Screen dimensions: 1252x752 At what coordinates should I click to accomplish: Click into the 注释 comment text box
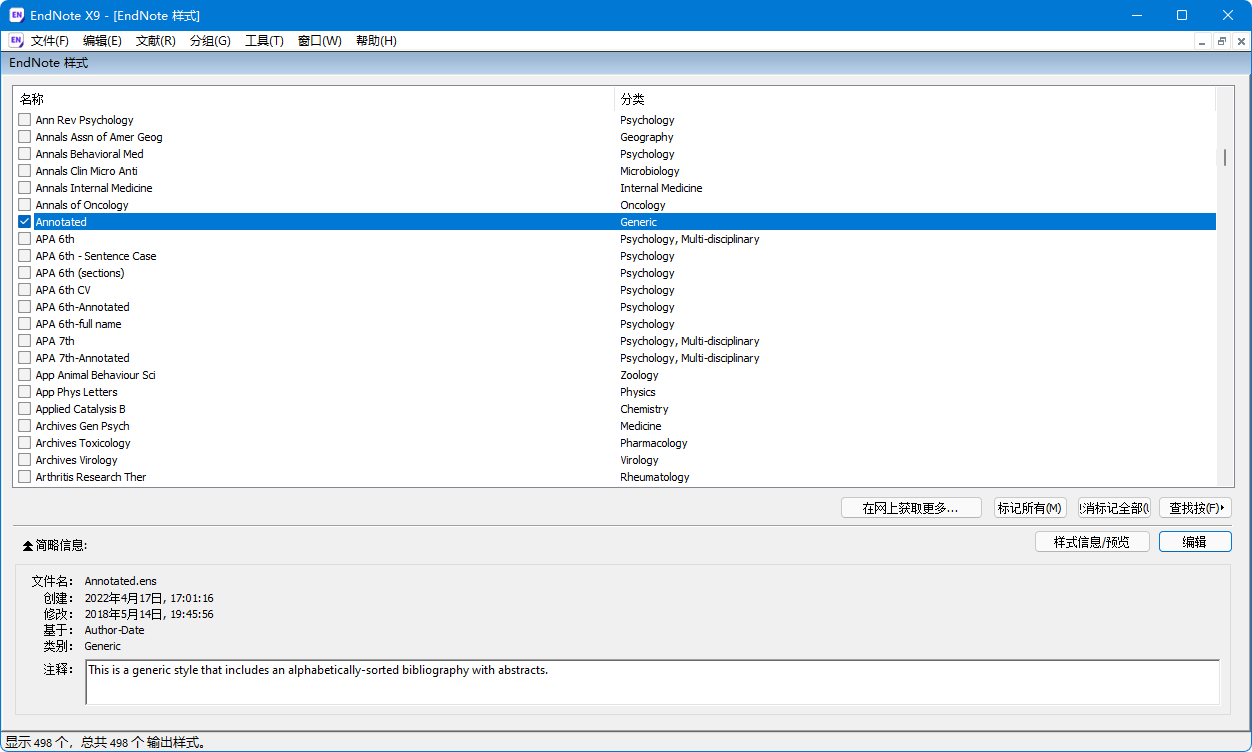[652, 682]
